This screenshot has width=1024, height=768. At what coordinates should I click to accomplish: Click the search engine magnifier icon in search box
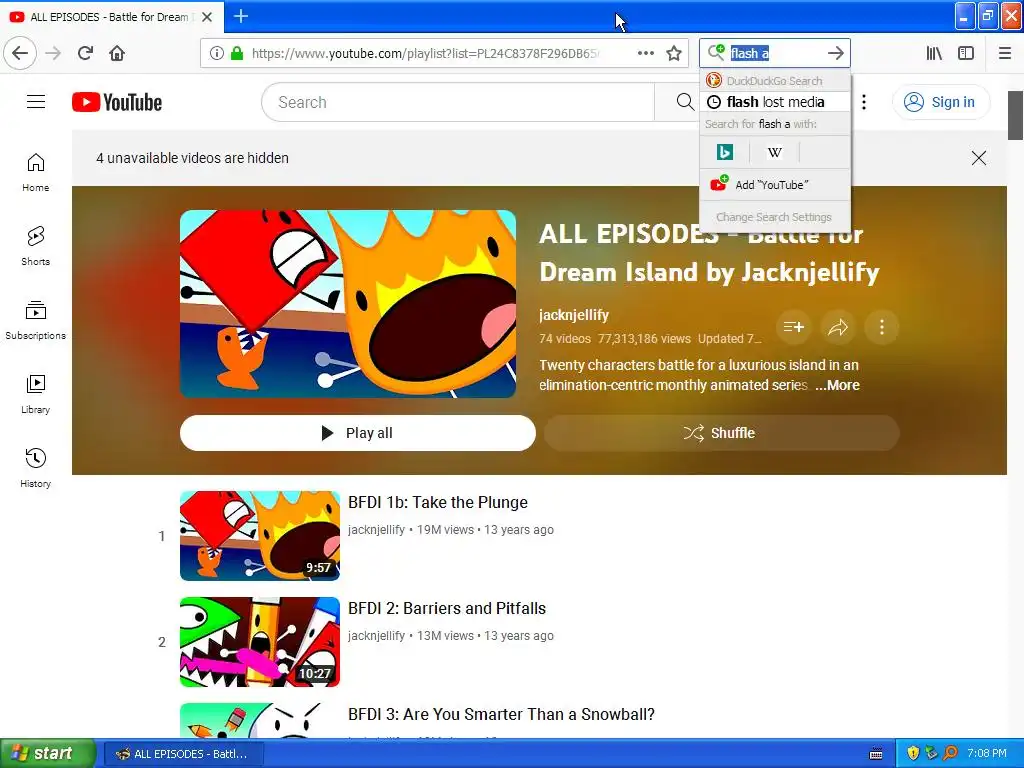point(716,52)
